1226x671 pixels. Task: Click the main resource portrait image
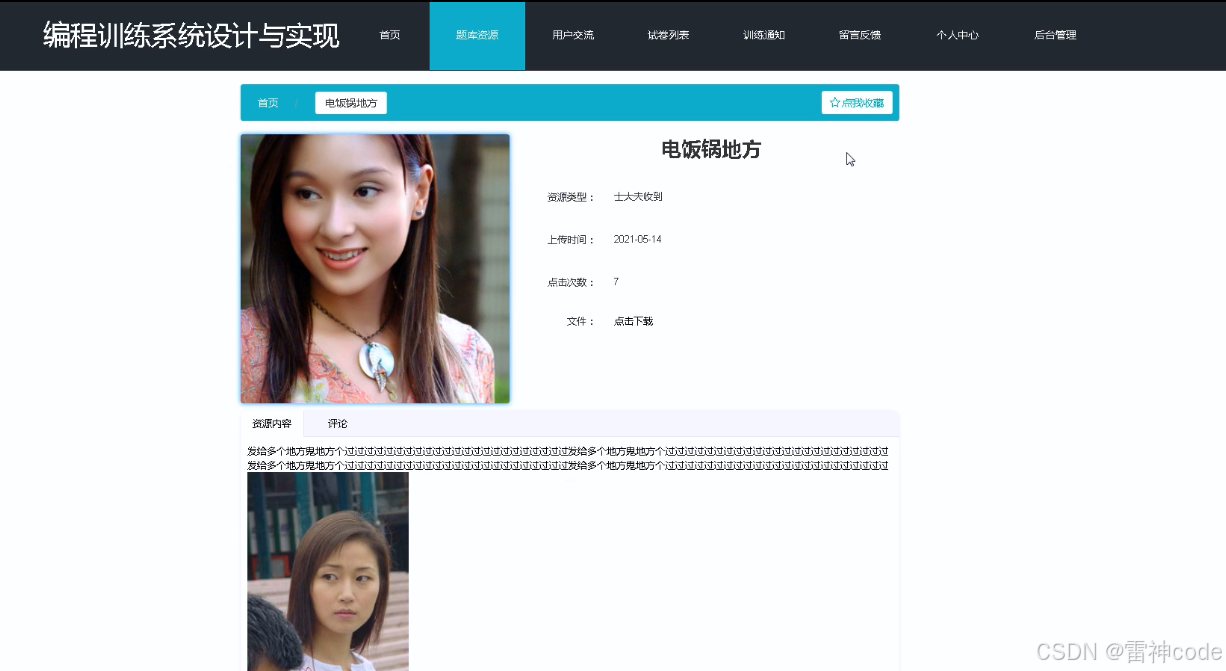coord(373,267)
